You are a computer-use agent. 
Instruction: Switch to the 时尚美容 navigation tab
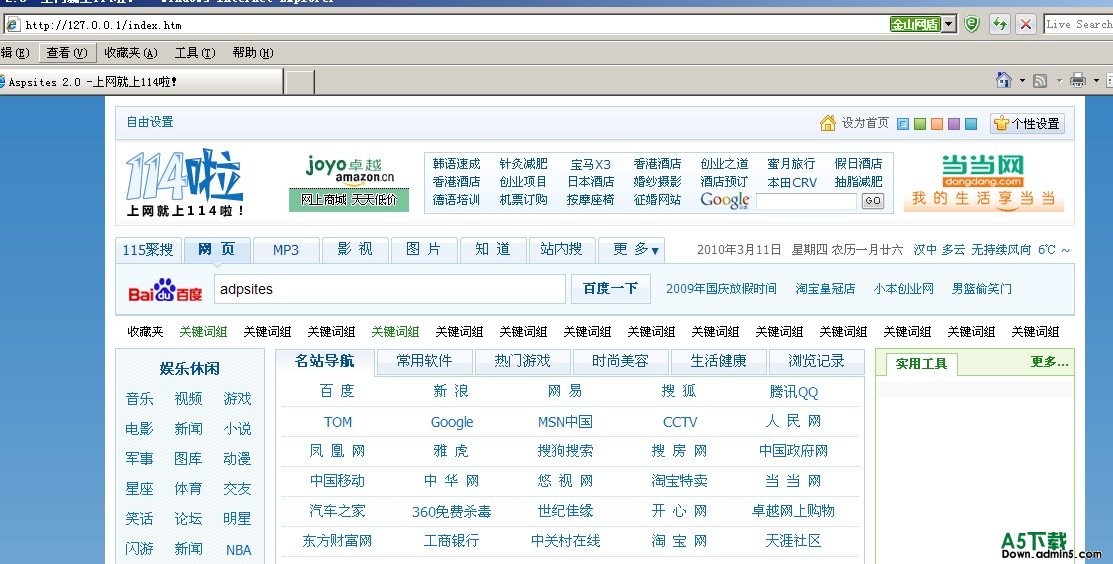coord(620,361)
